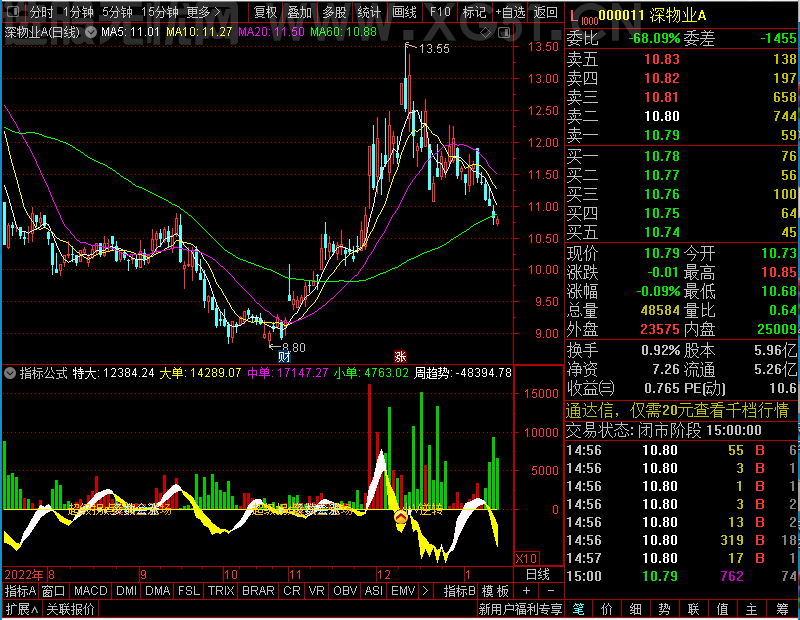Select 画线 drawing tool
Screen dimensions: 800x620
(404, 12)
